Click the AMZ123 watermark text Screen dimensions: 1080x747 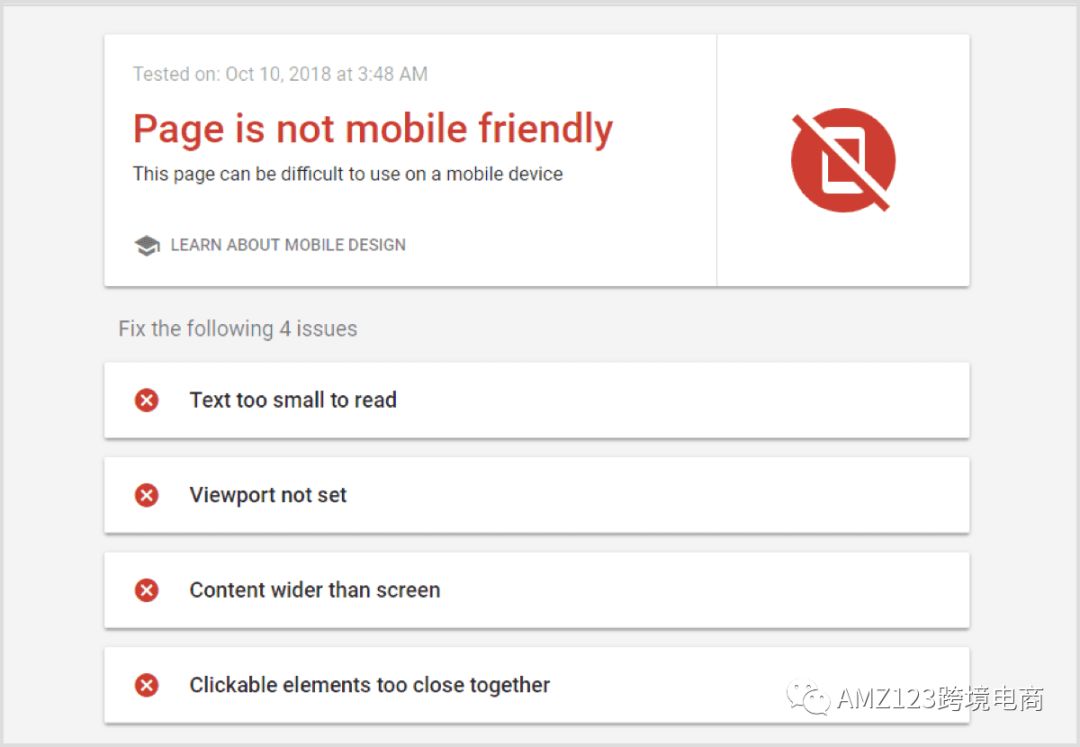940,698
